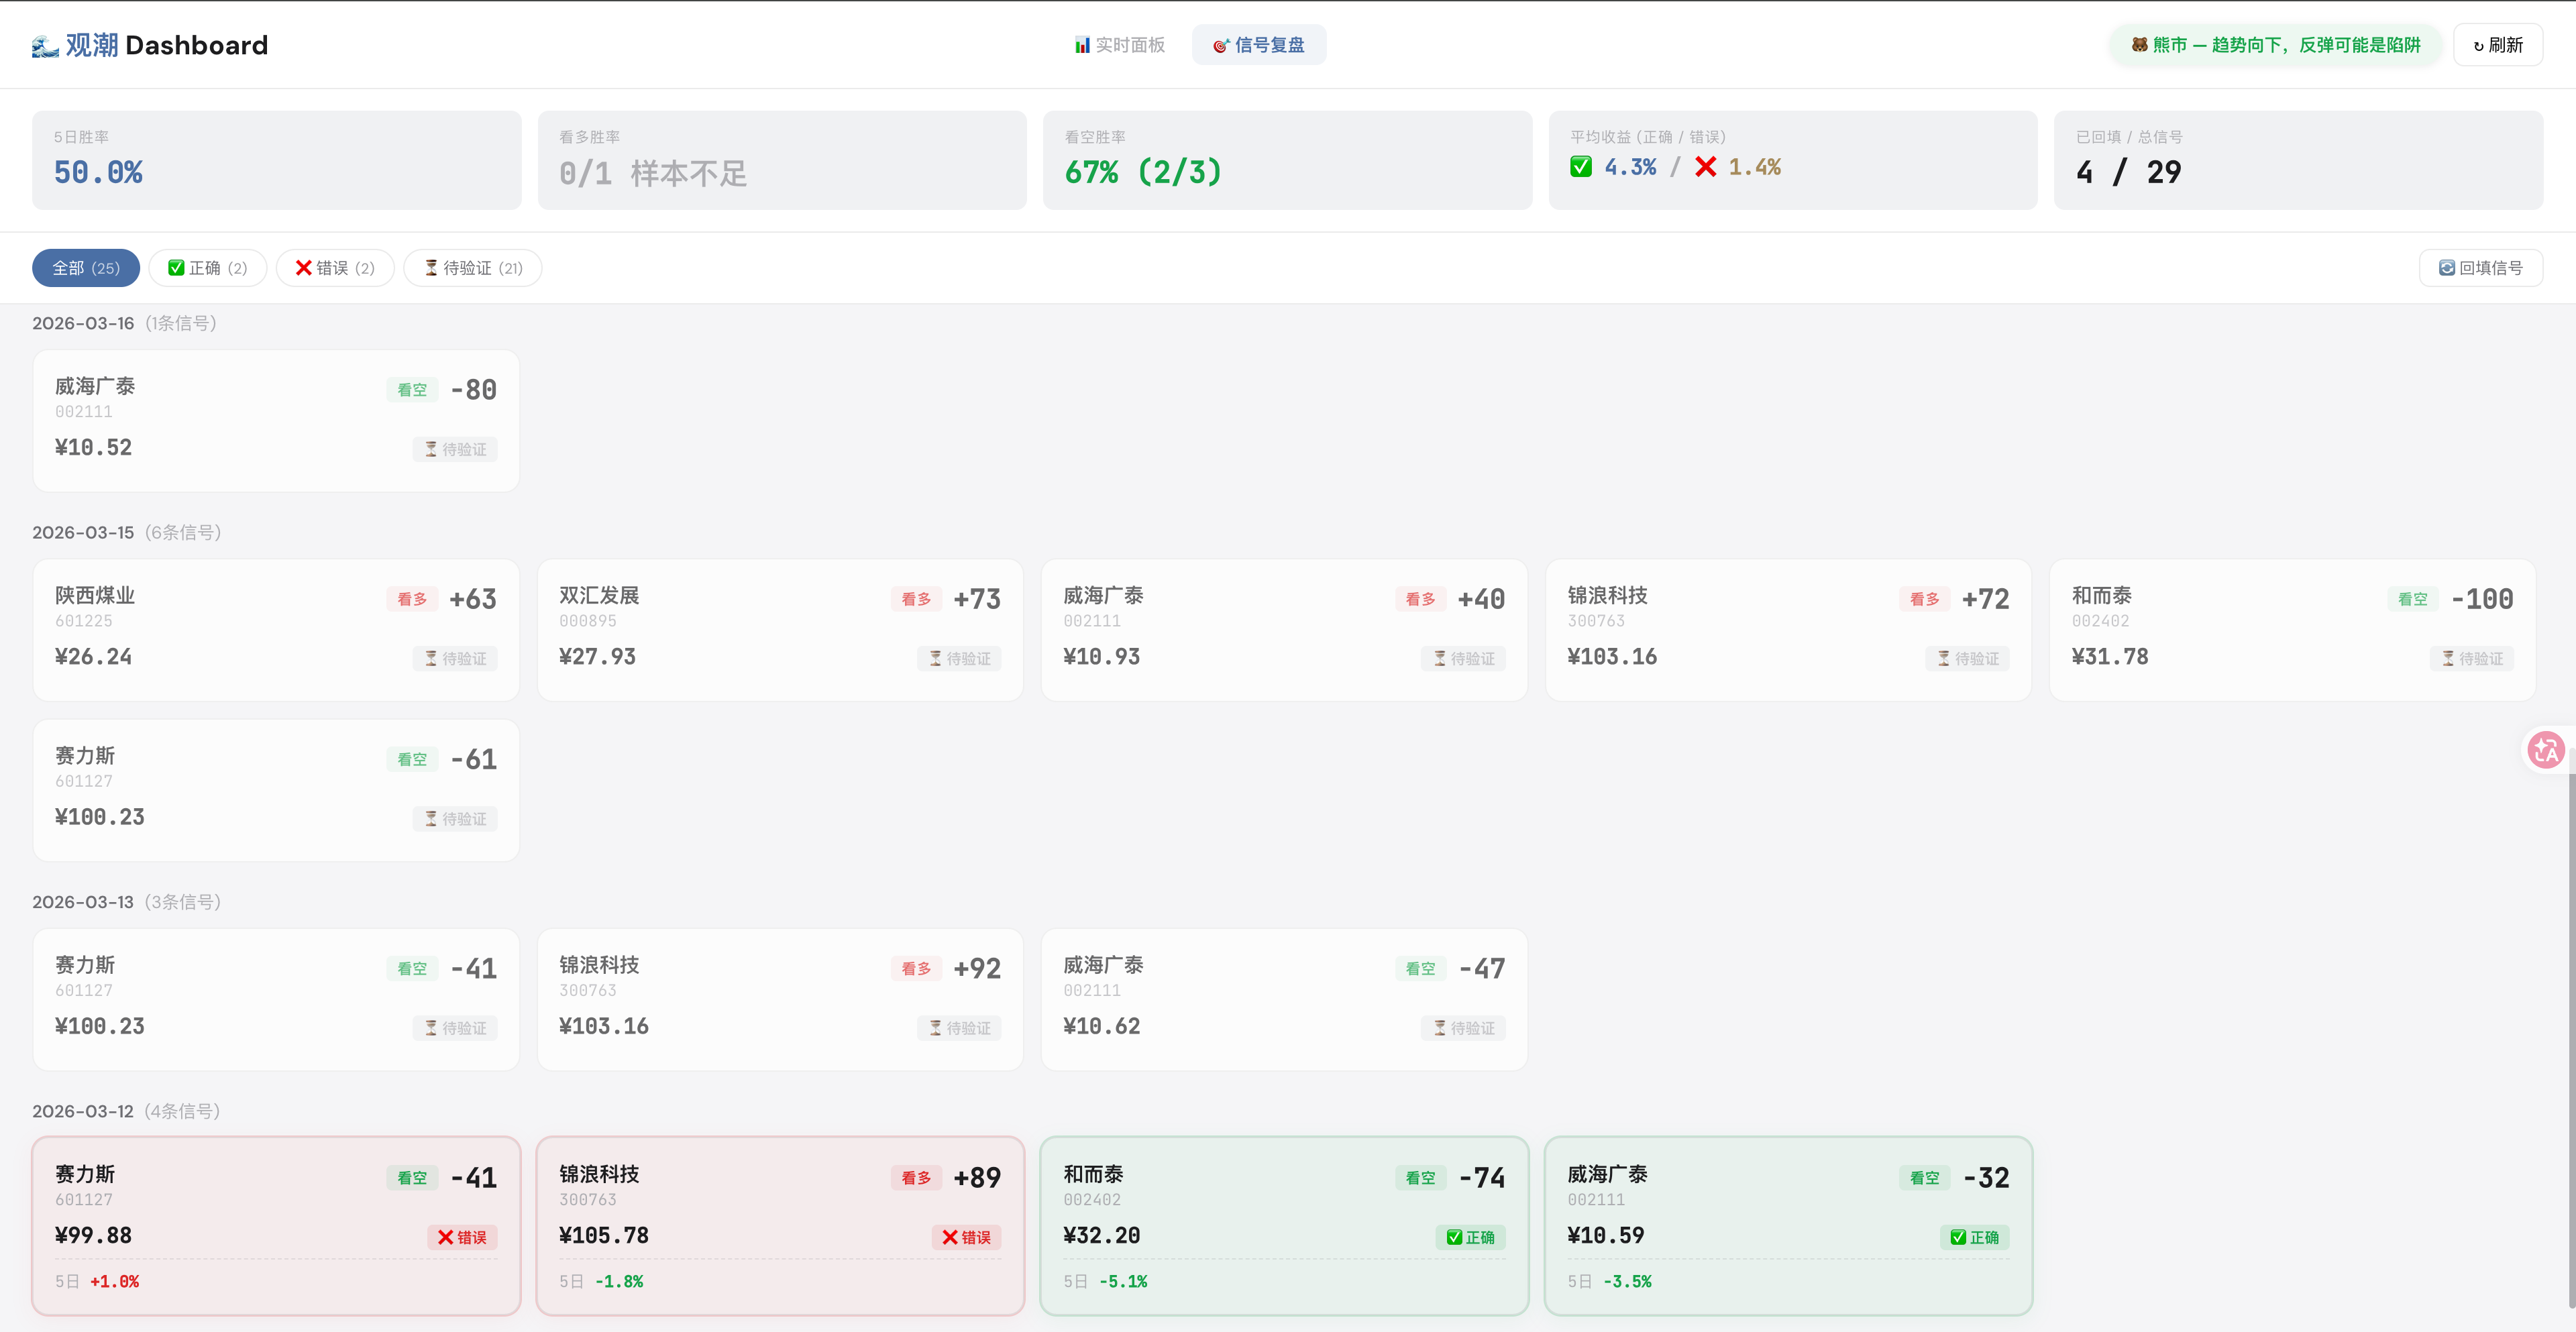
Task: Click the 正确 badge on 和而泰 ¥32.20 card
Action: point(1470,1237)
